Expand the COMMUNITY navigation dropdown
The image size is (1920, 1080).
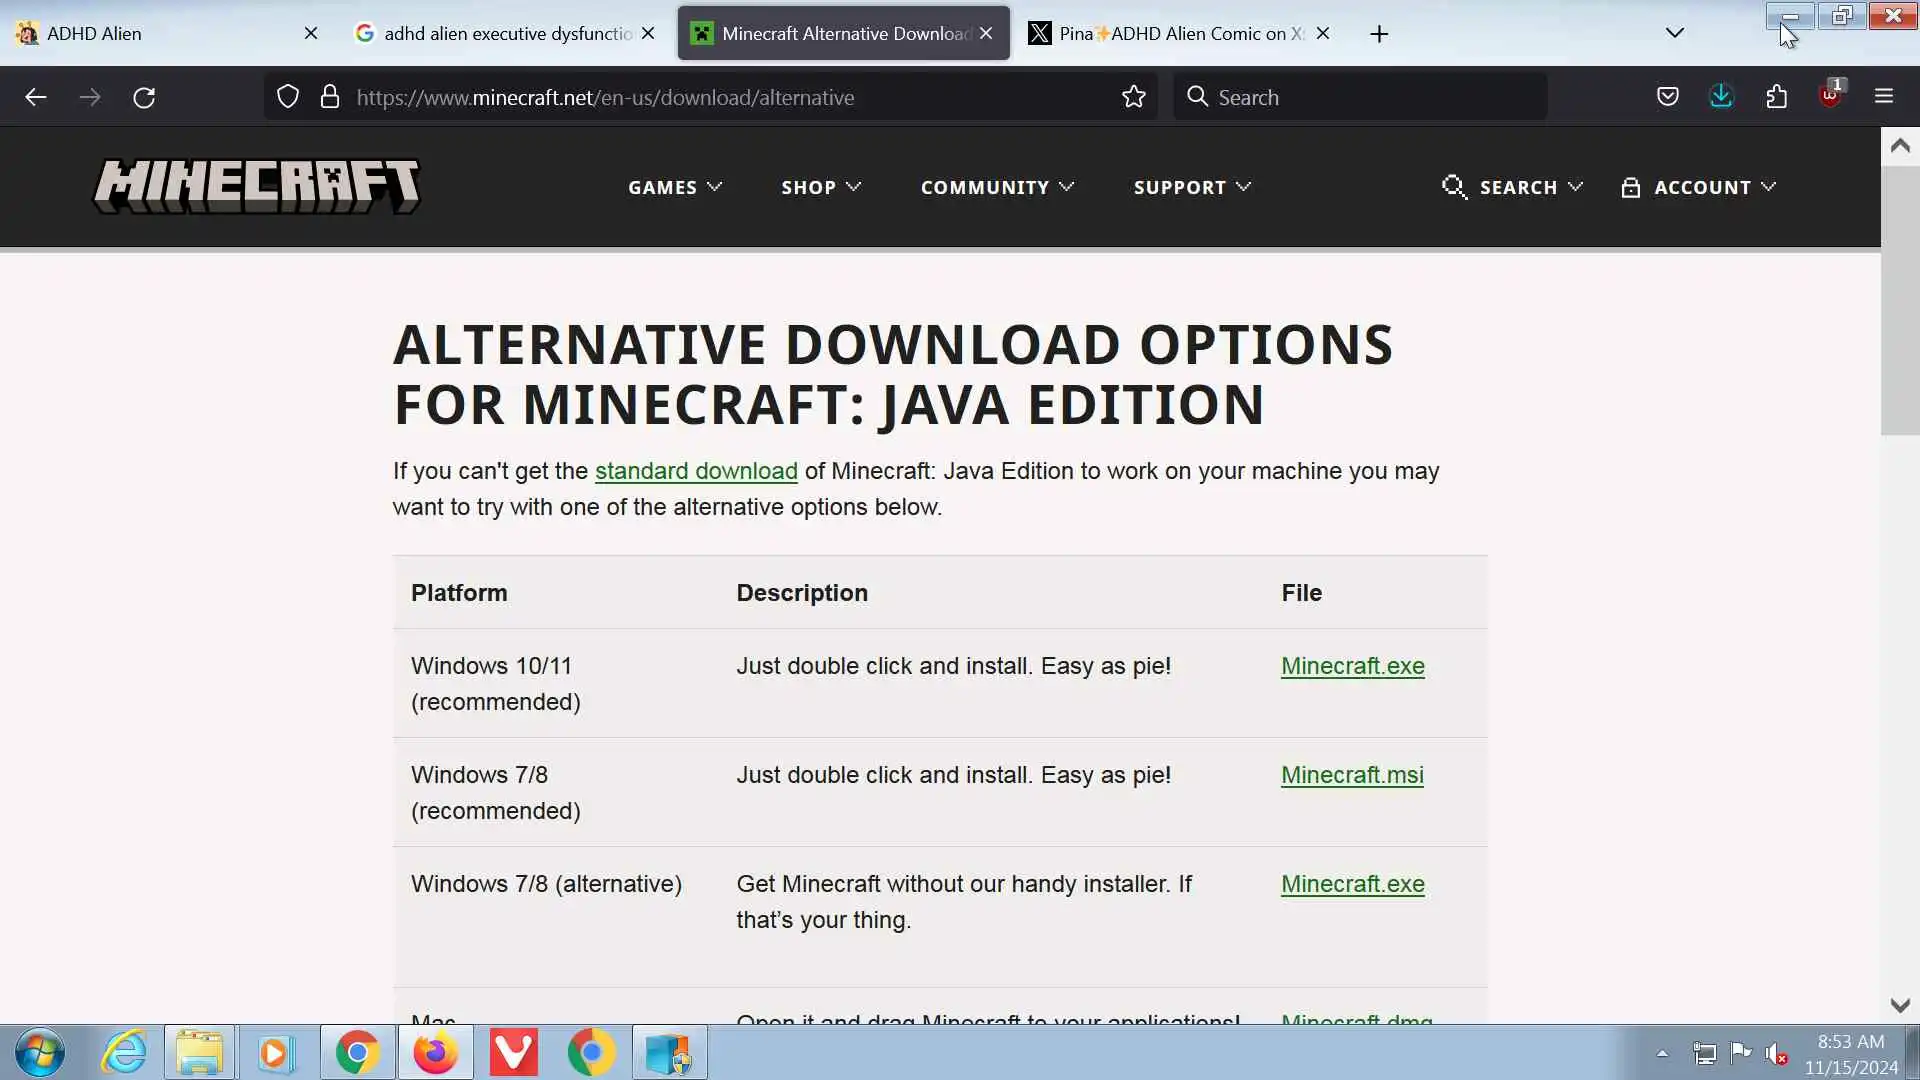pyautogui.click(x=997, y=187)
